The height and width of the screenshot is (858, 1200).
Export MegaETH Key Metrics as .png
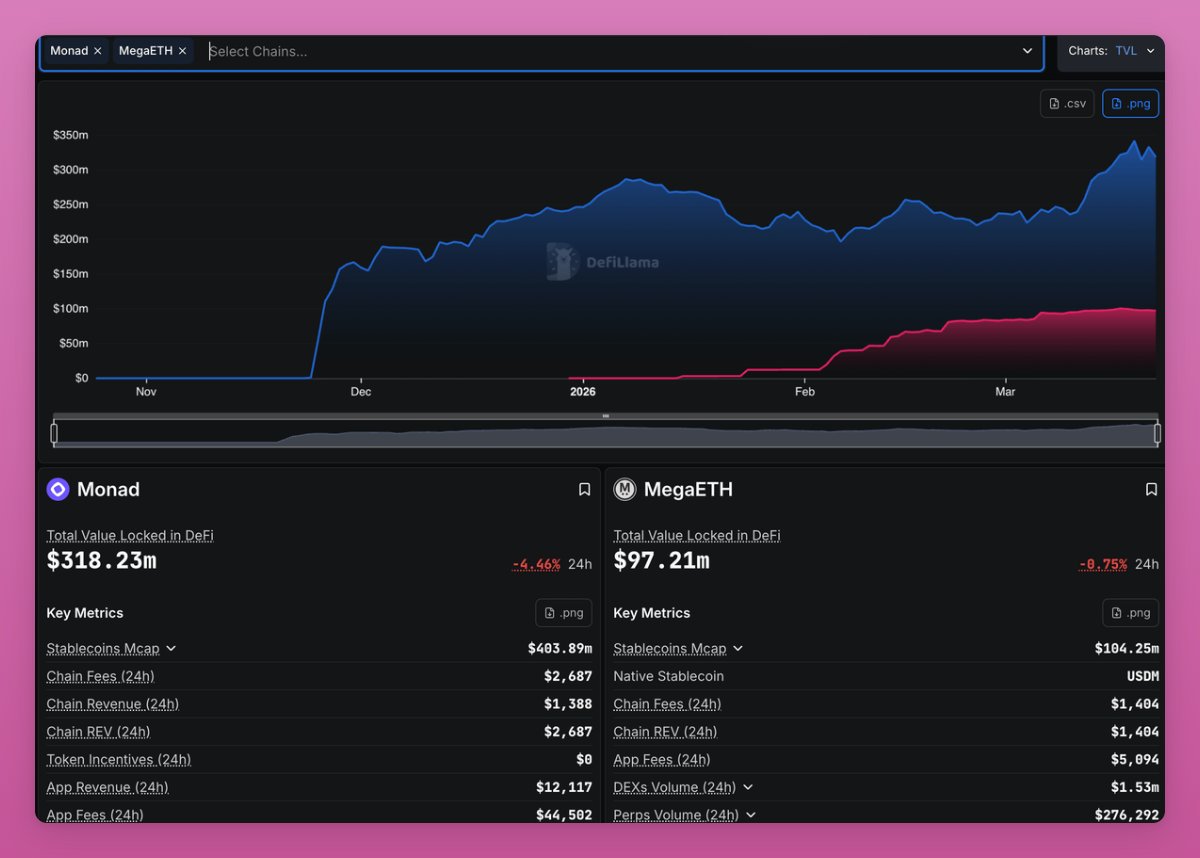tap(1130, 613)
